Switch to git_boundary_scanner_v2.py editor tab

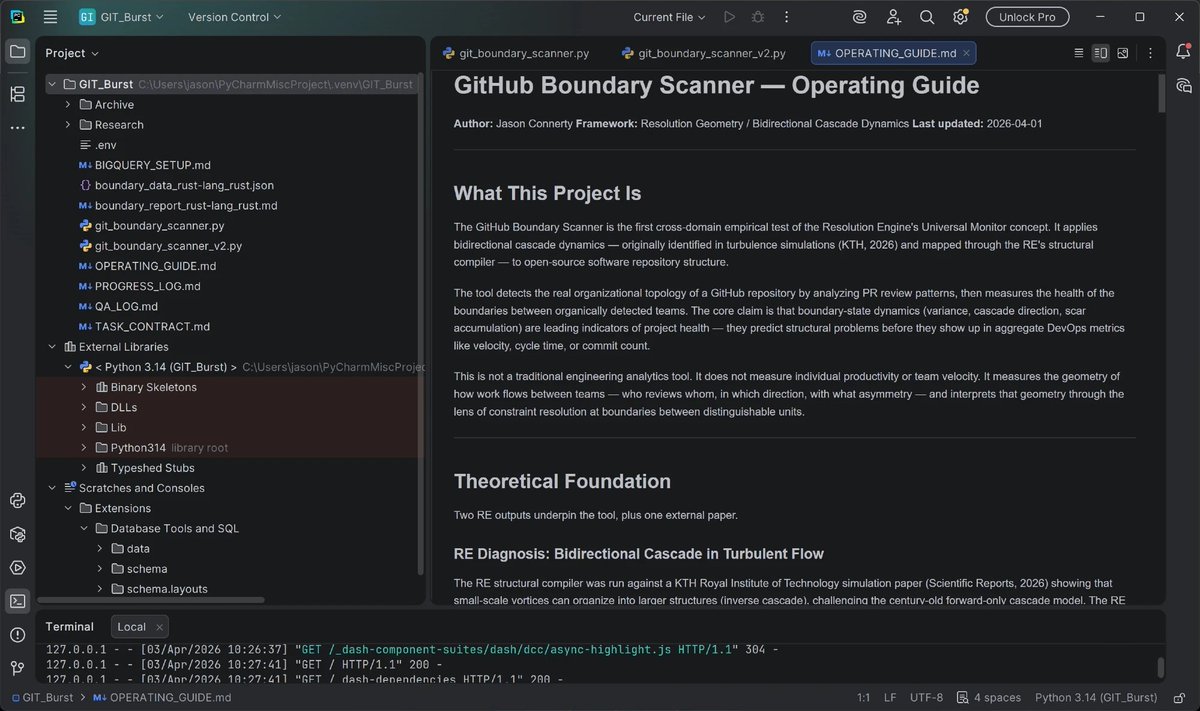coord(703,53)
